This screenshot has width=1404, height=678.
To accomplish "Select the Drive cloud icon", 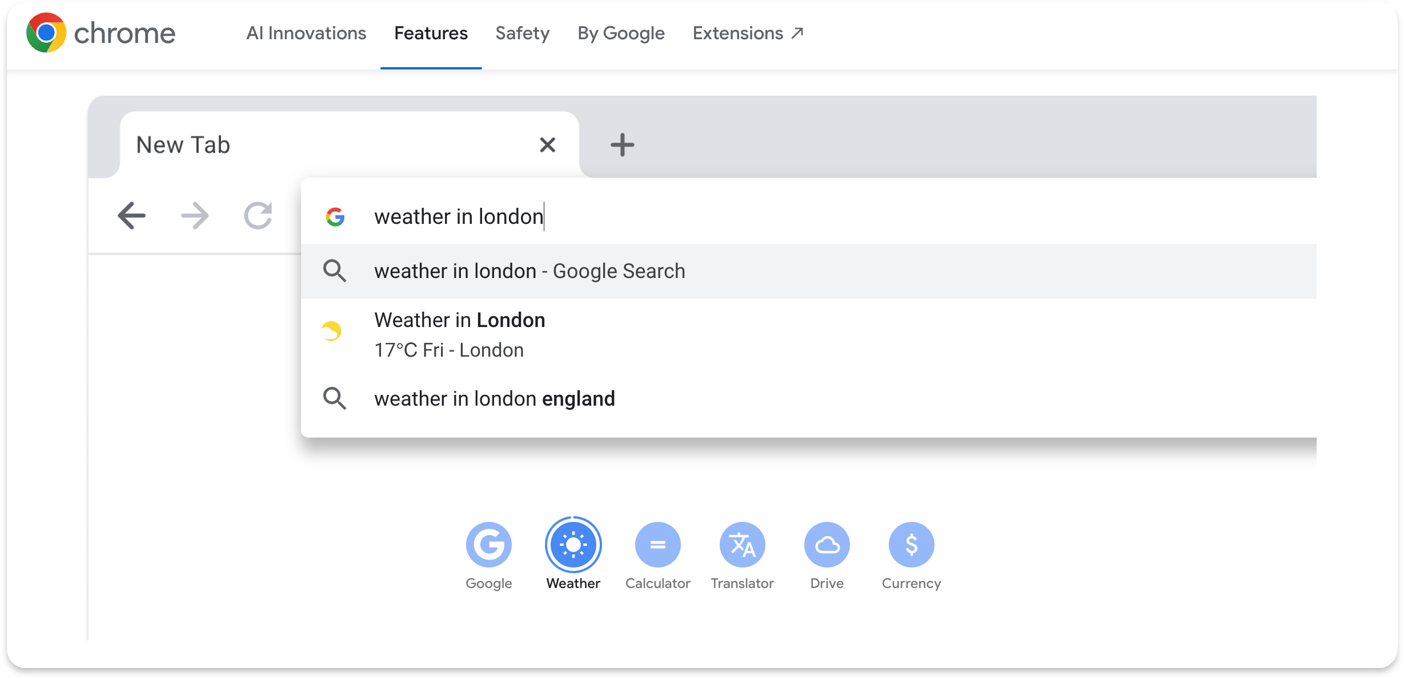I will point(827,545).
